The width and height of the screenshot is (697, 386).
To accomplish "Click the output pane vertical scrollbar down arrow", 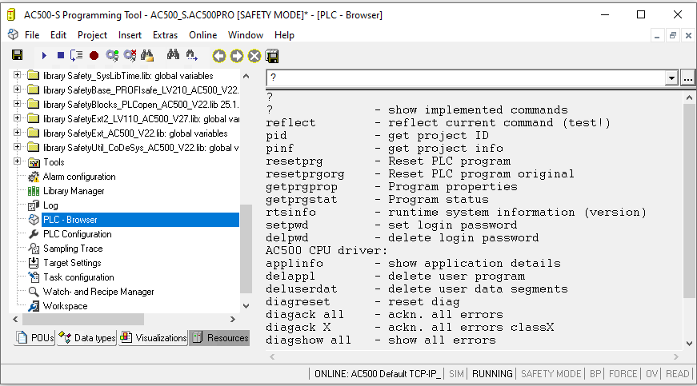I will [689, 343].
